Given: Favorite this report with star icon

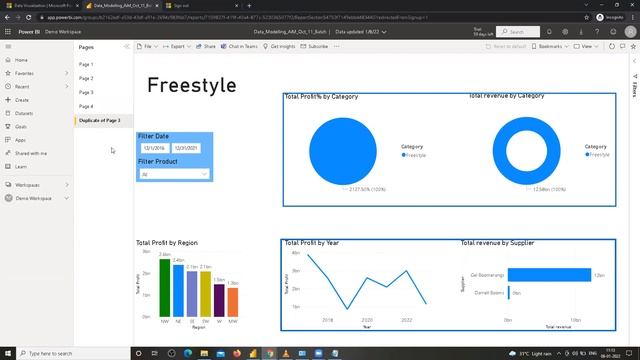Looking at the screenshot, I should (x=633, y=47).
